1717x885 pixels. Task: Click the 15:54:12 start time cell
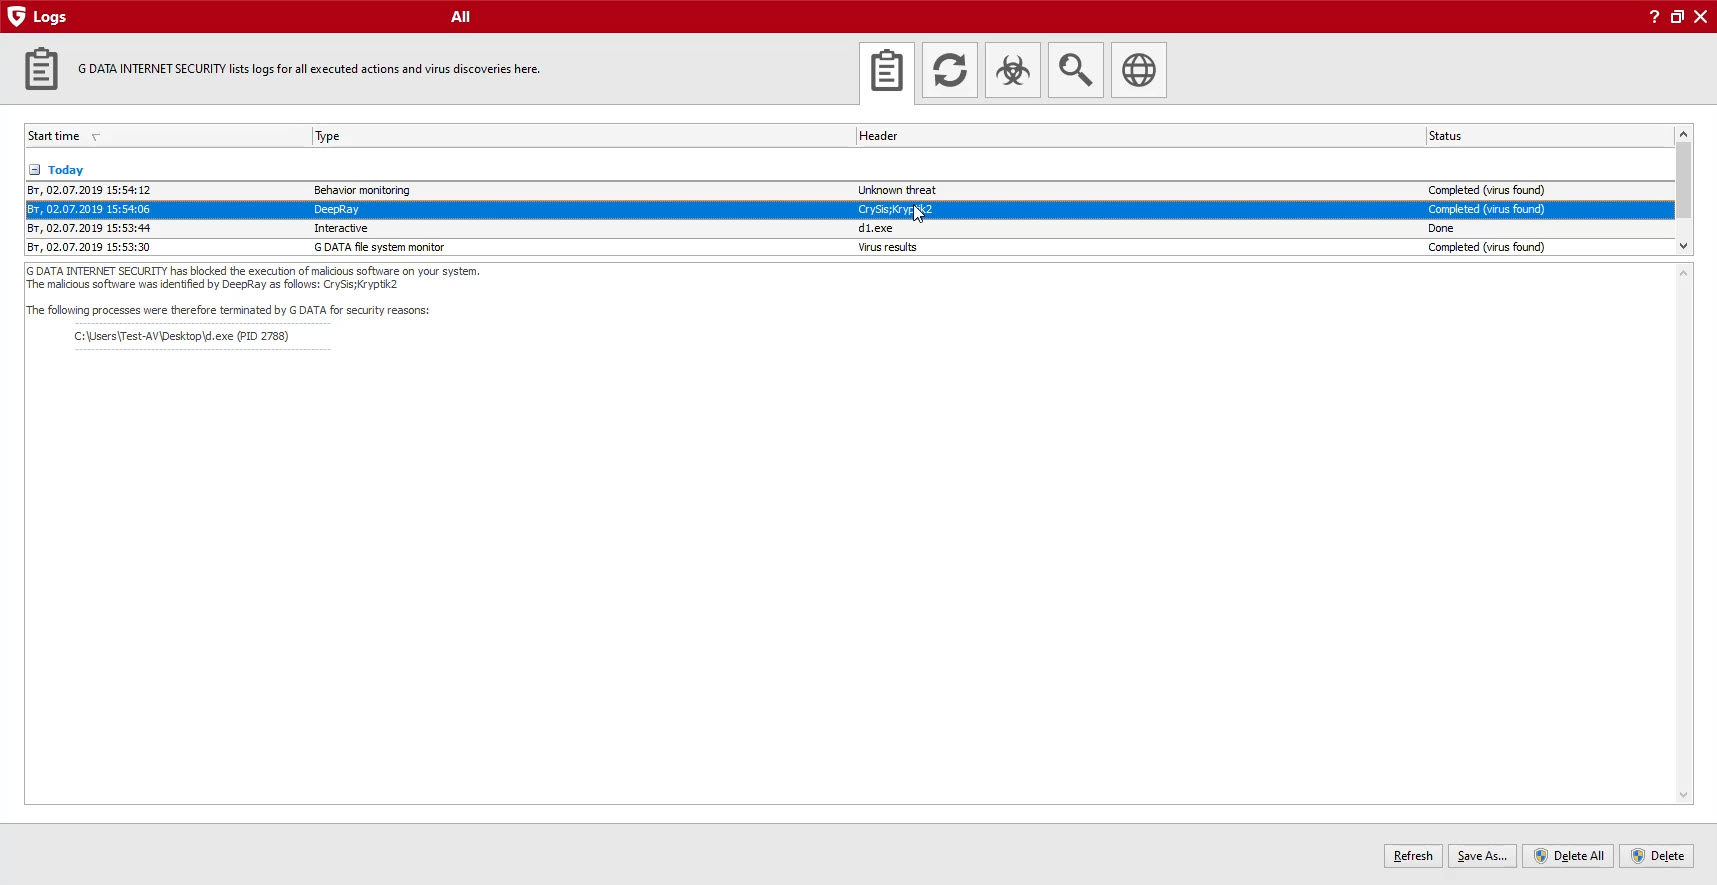[89, 190]
